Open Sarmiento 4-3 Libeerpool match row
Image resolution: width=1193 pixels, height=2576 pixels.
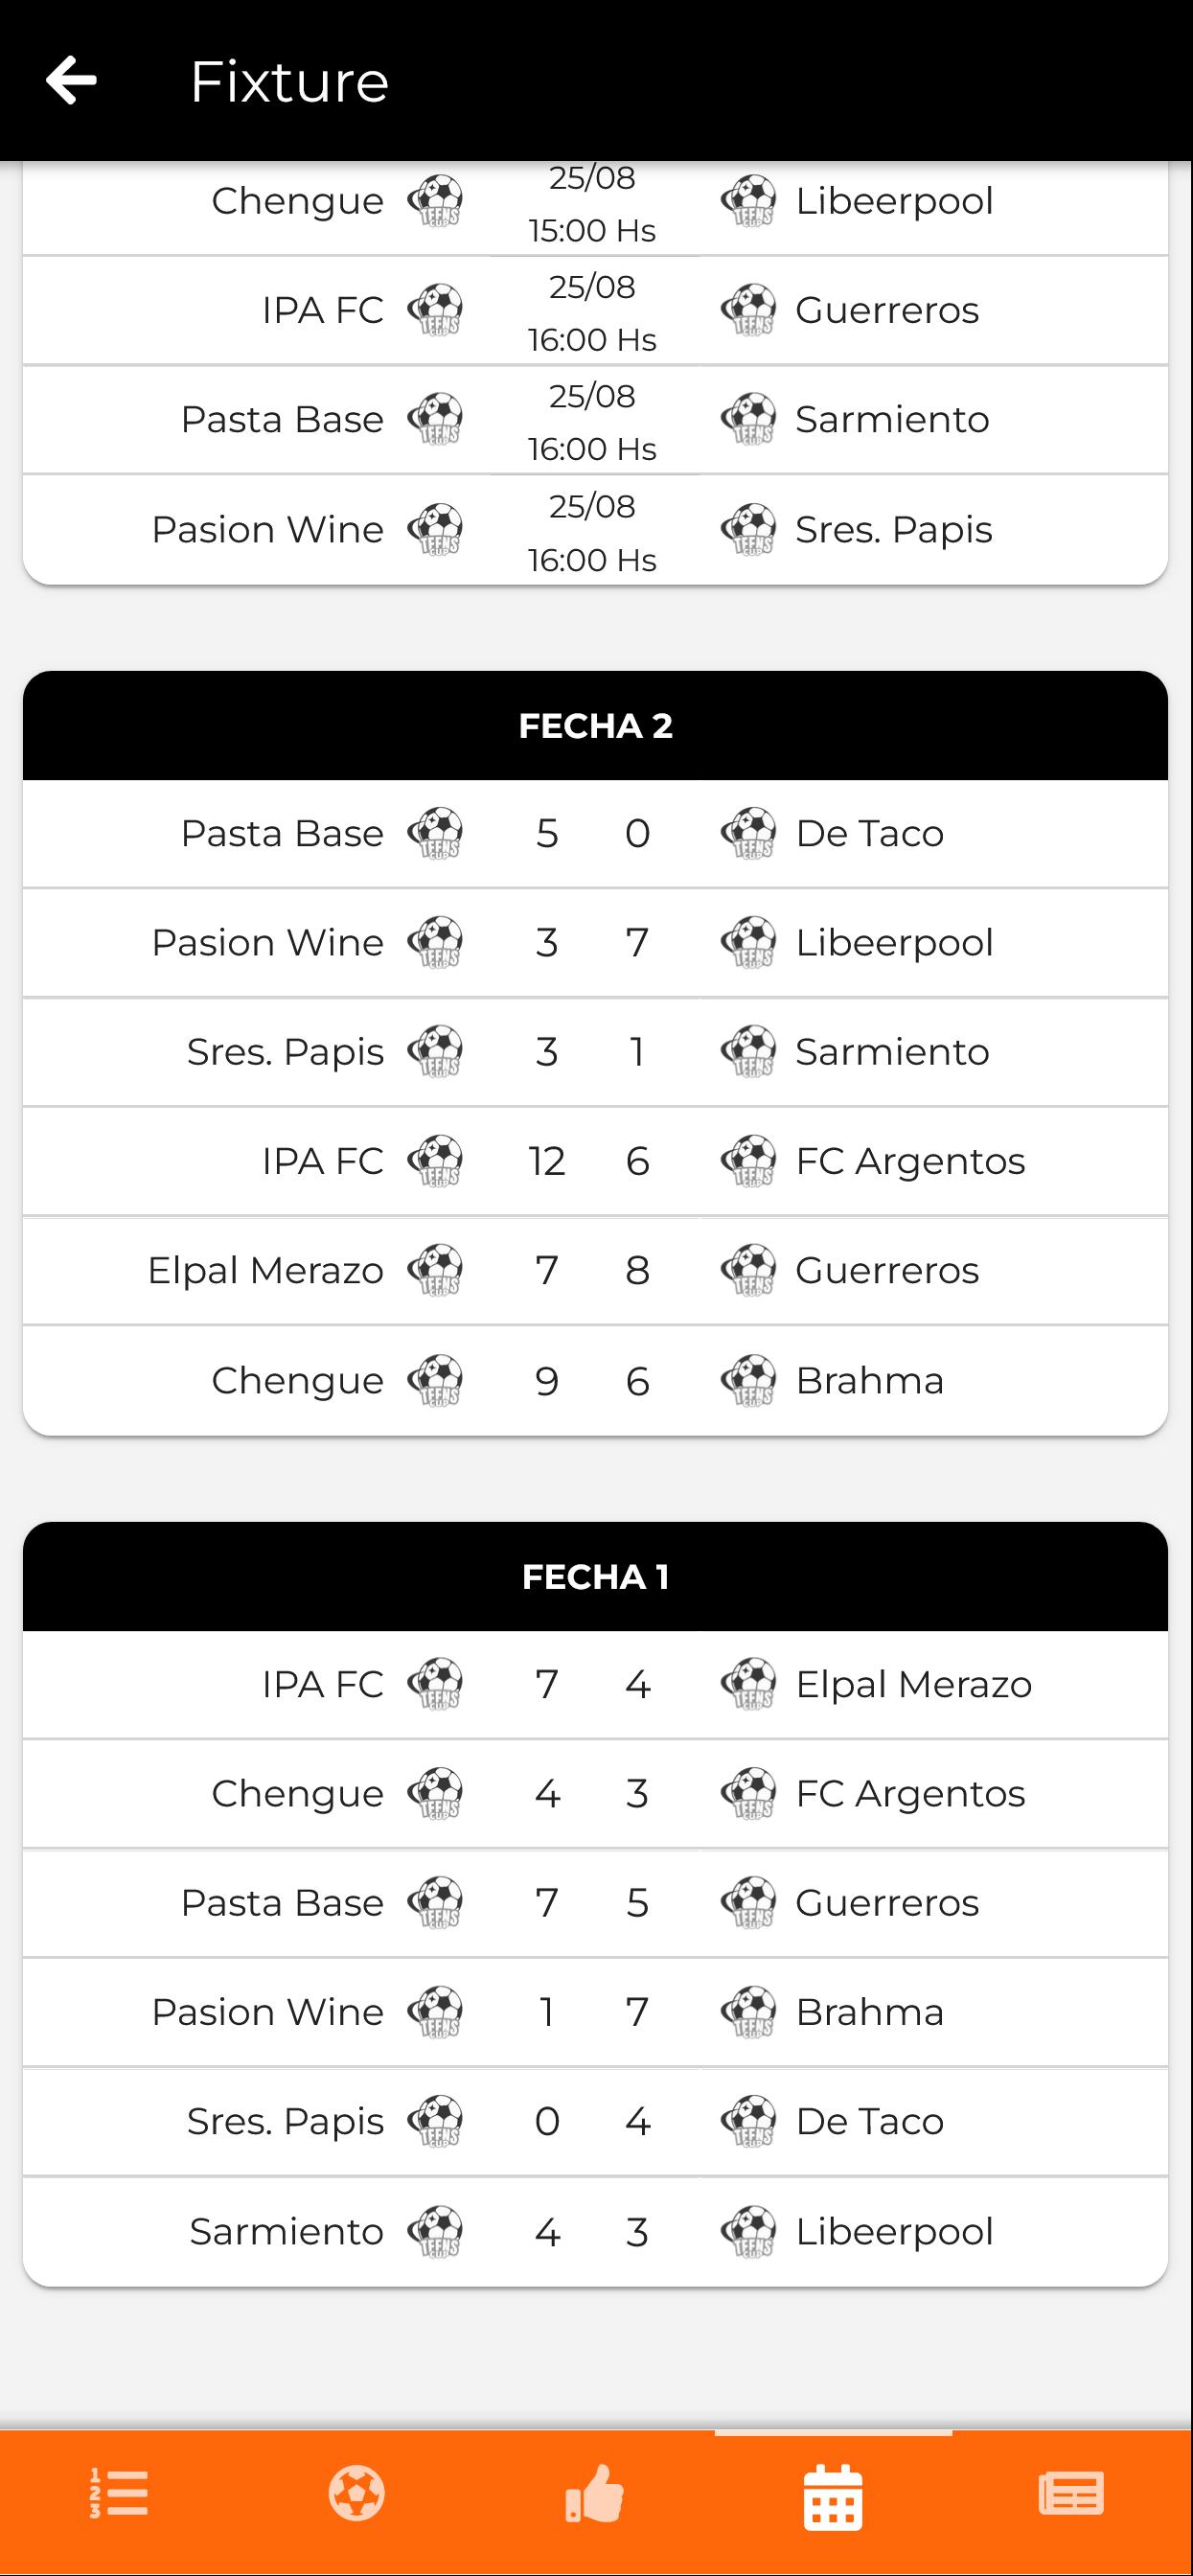595,2232
